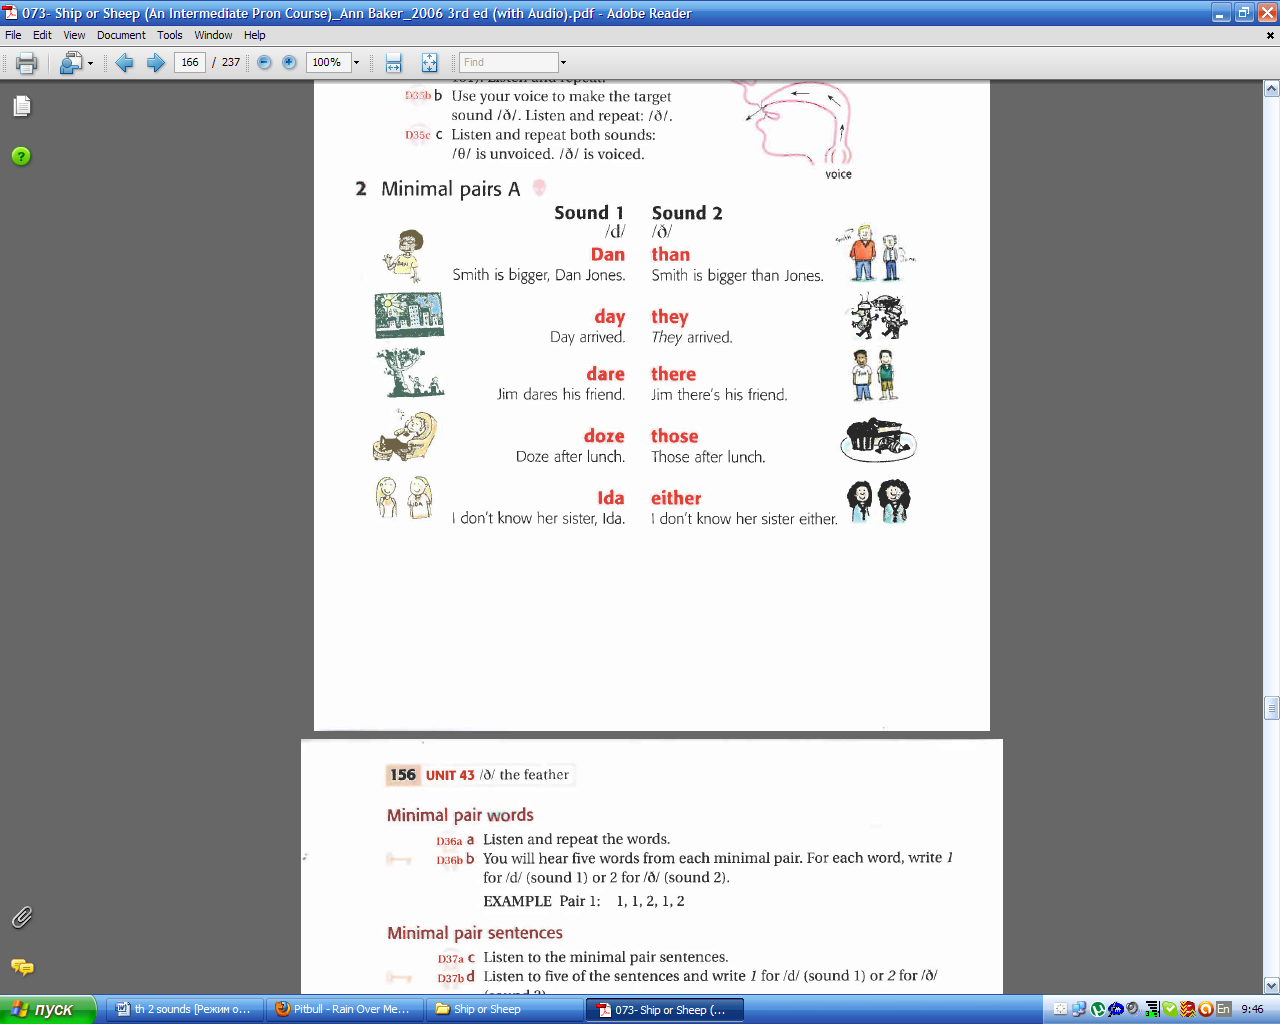This screenshot has height=1024, width=1280.
Task: Switch to Firefox 'Pitbull - Rain Over Me' taskbar item
Action: (x=345, y=1009)
